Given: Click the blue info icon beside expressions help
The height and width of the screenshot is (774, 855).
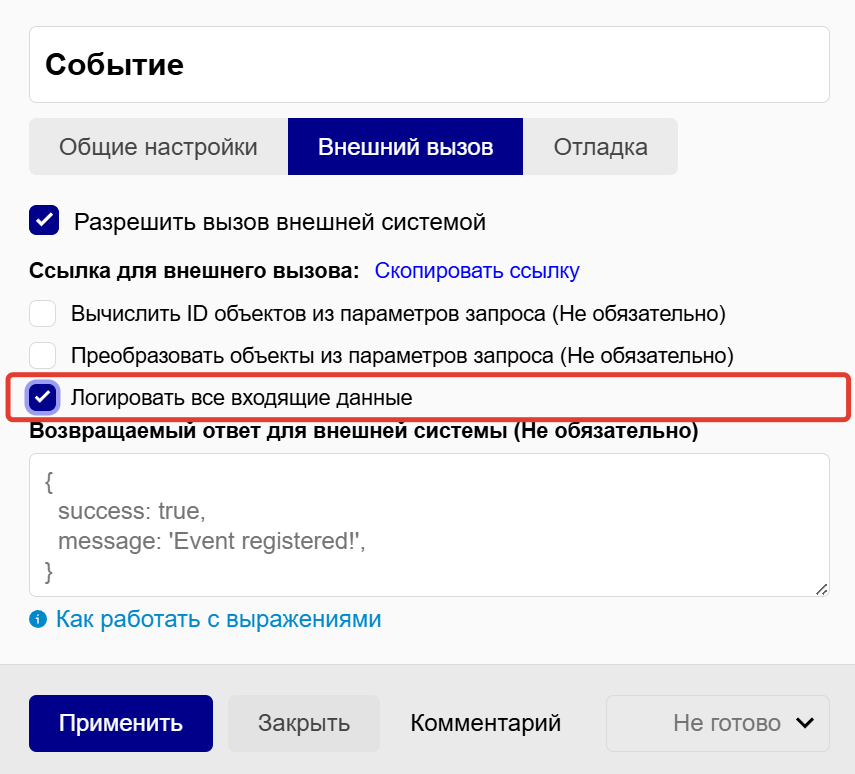Looking at the screenshot, I should 38,619.
